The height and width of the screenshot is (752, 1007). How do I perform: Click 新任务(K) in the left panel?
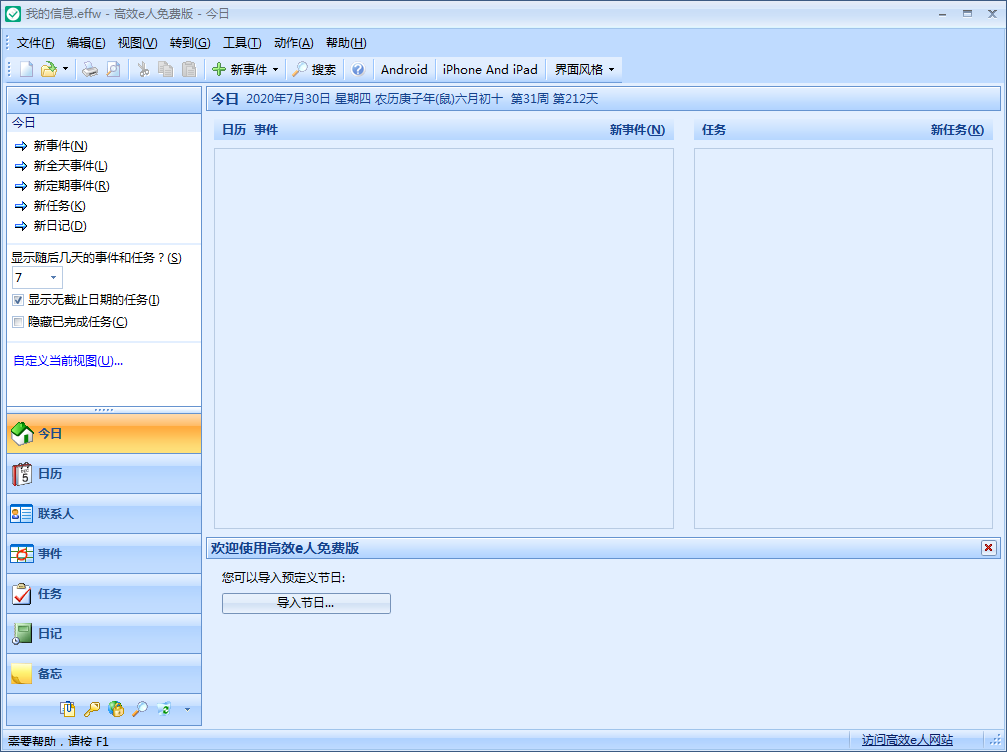point(60,205)
